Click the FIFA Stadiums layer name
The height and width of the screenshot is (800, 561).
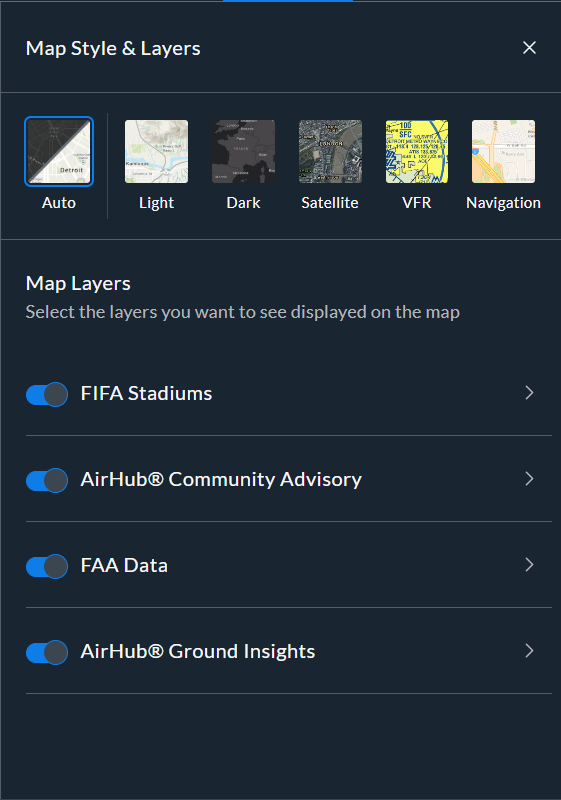coord(146,393)
